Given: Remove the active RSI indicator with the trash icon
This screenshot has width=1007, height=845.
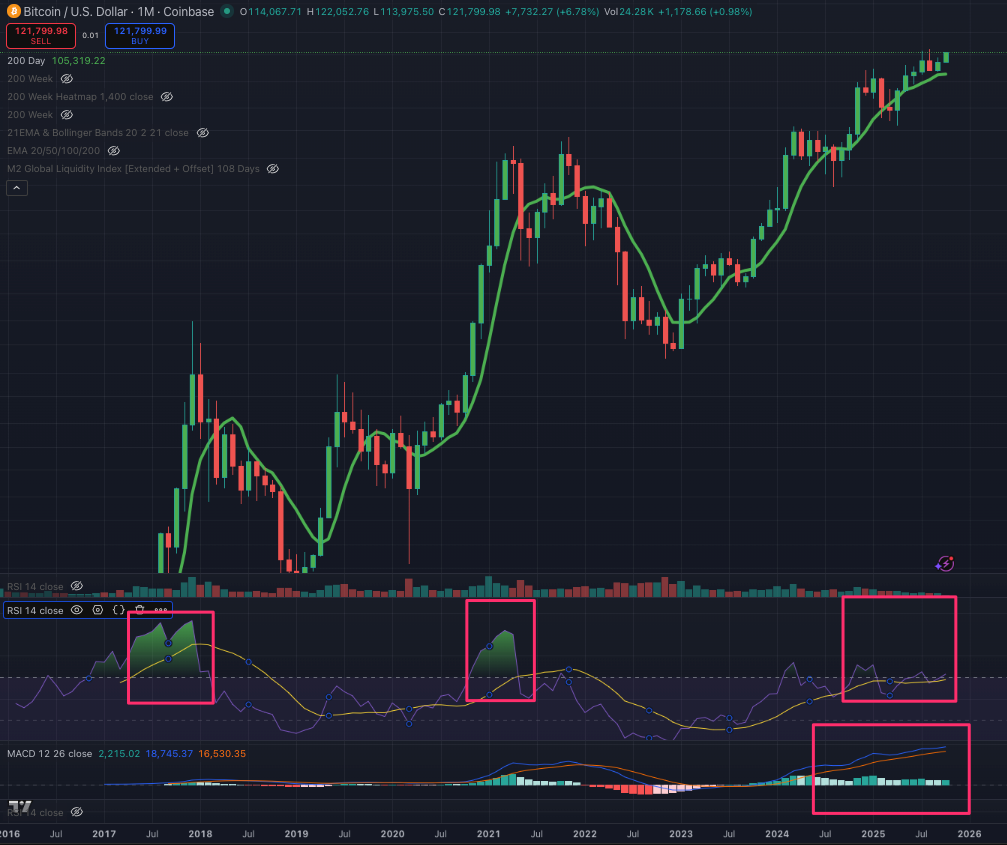Looking at the screenshot, I should 139,610.
